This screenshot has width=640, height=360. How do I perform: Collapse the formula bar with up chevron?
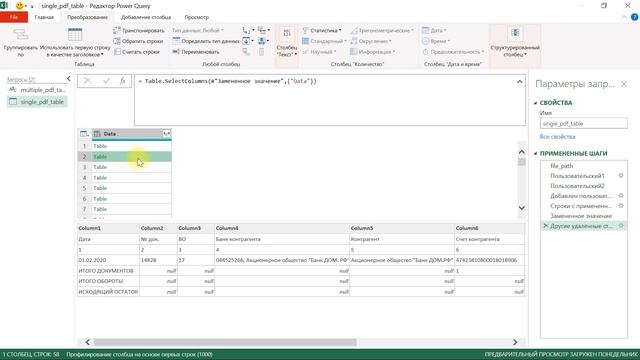click(519, 82)
